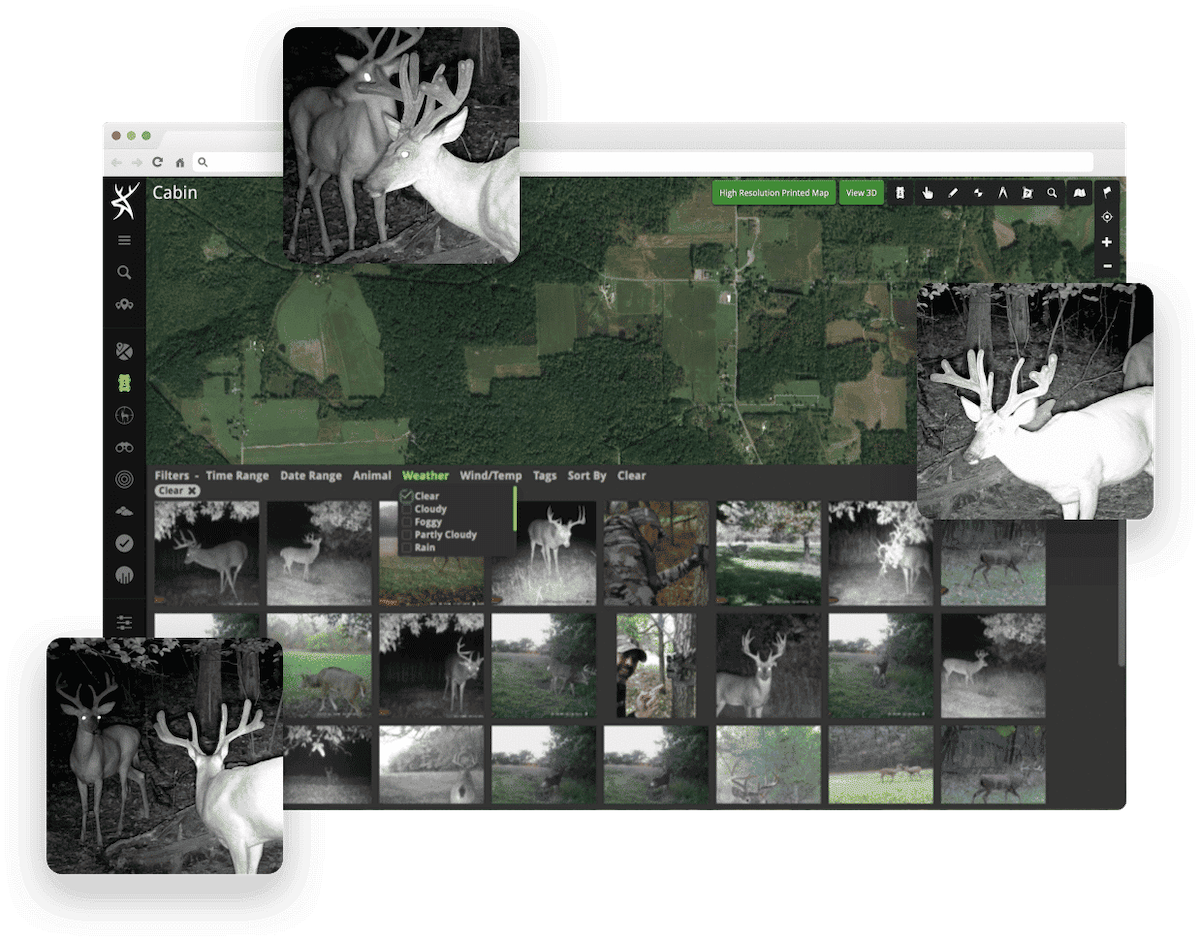
Task: Open the Weather filter dropdown
Action: (x=425, y=475)
